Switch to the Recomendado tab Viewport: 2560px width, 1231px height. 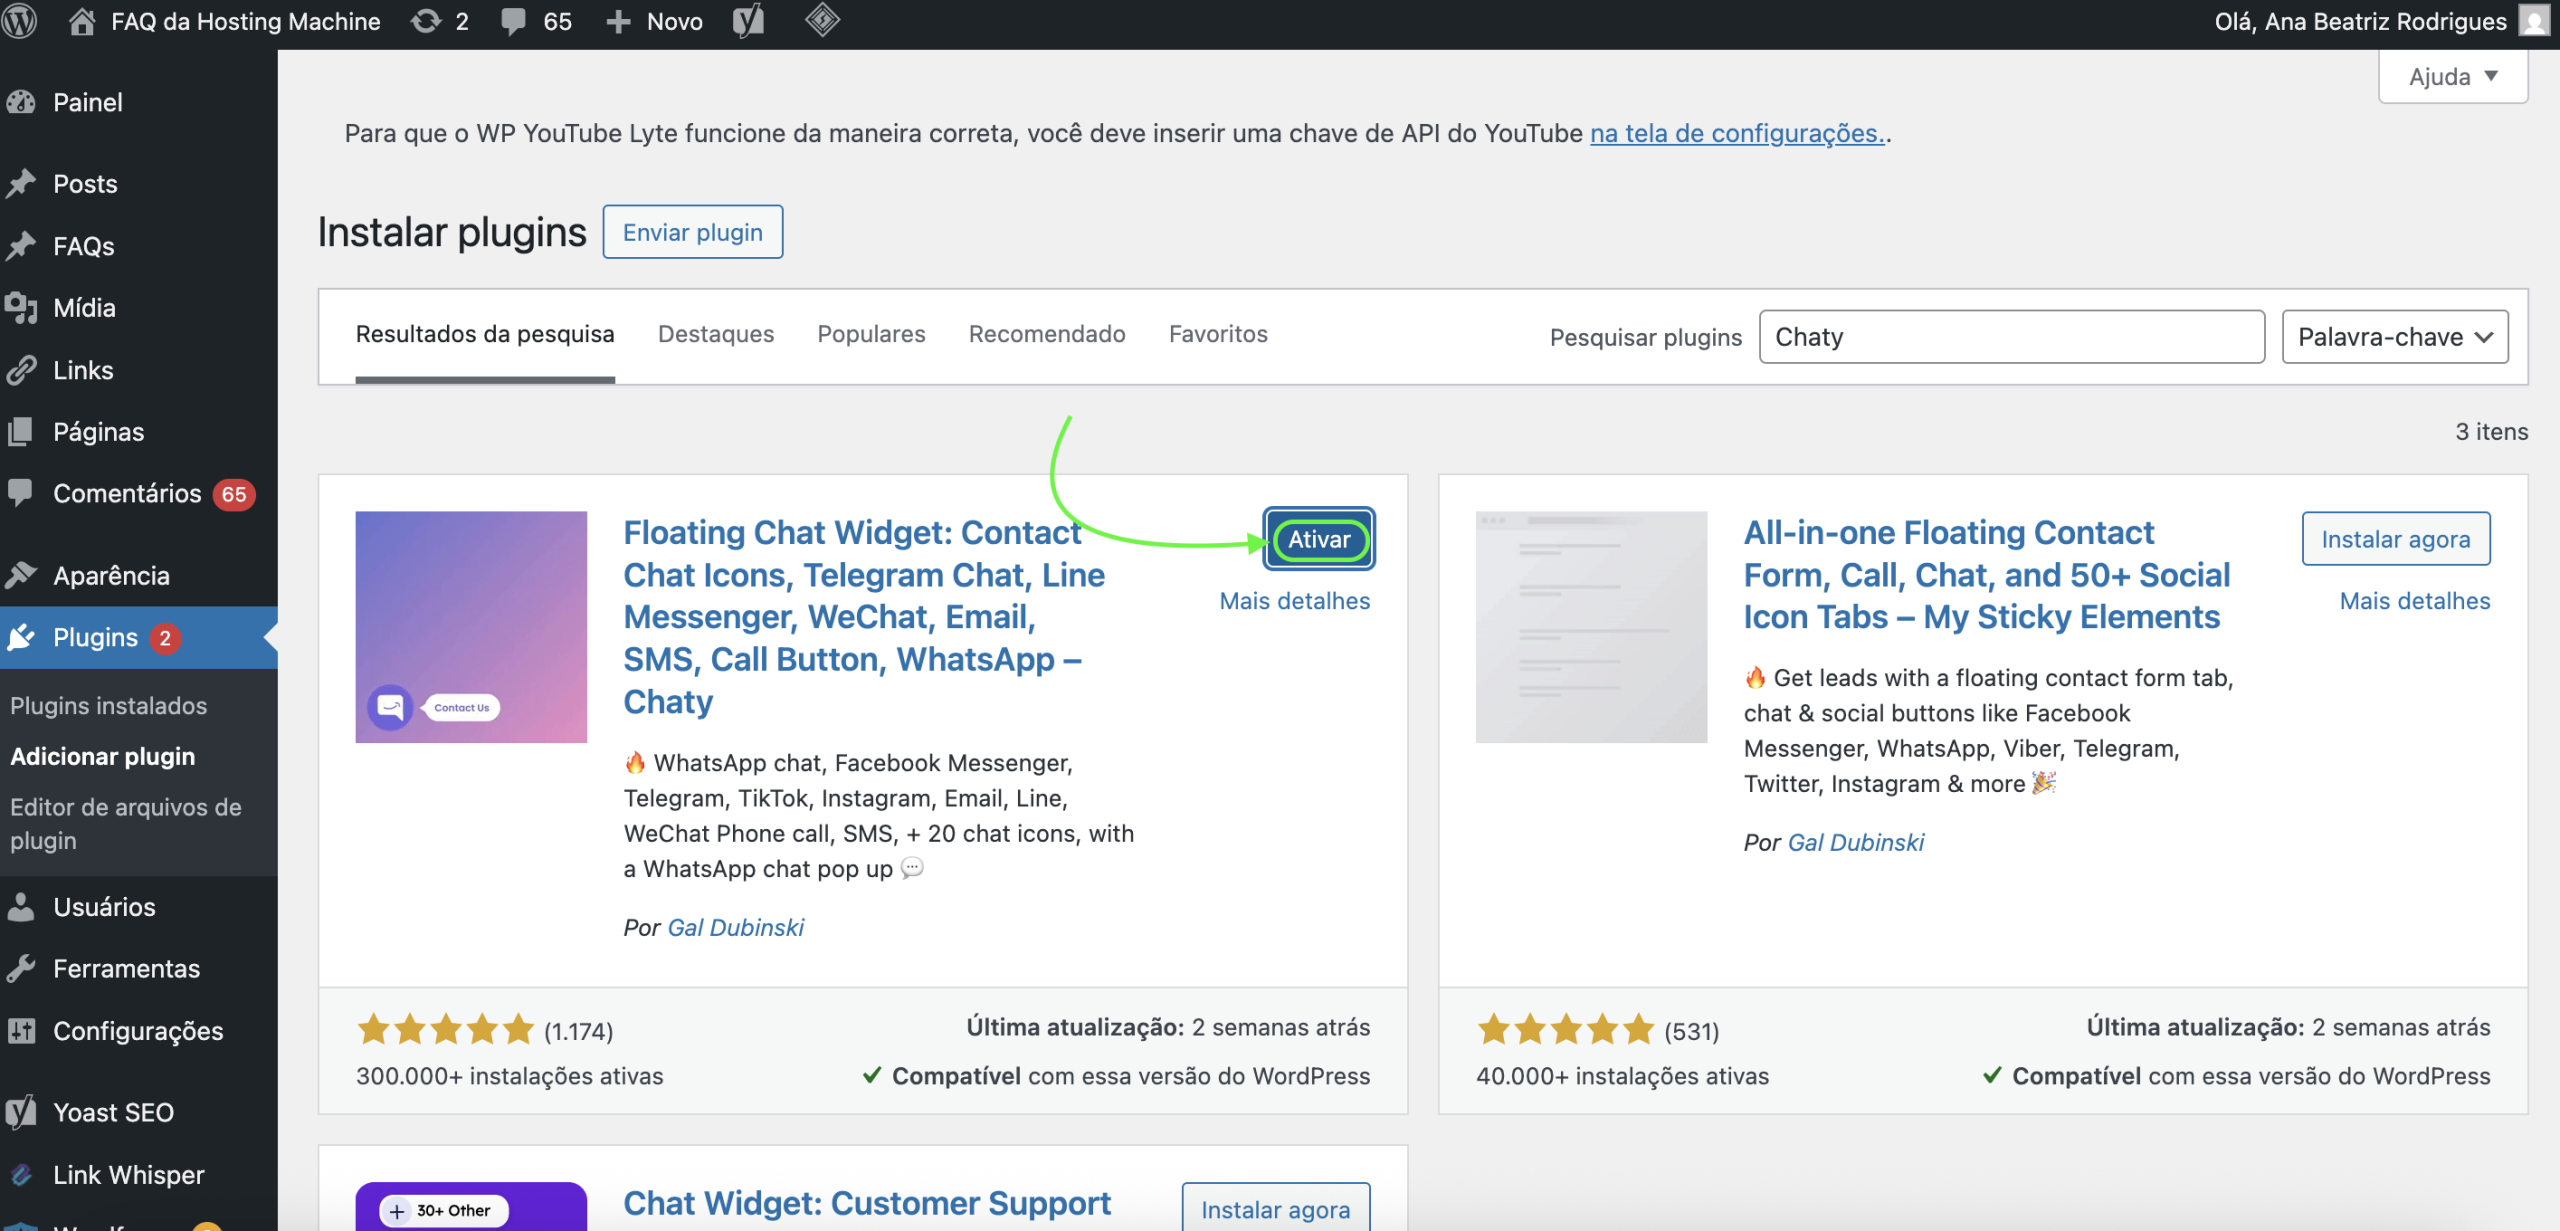point(1047,334)
